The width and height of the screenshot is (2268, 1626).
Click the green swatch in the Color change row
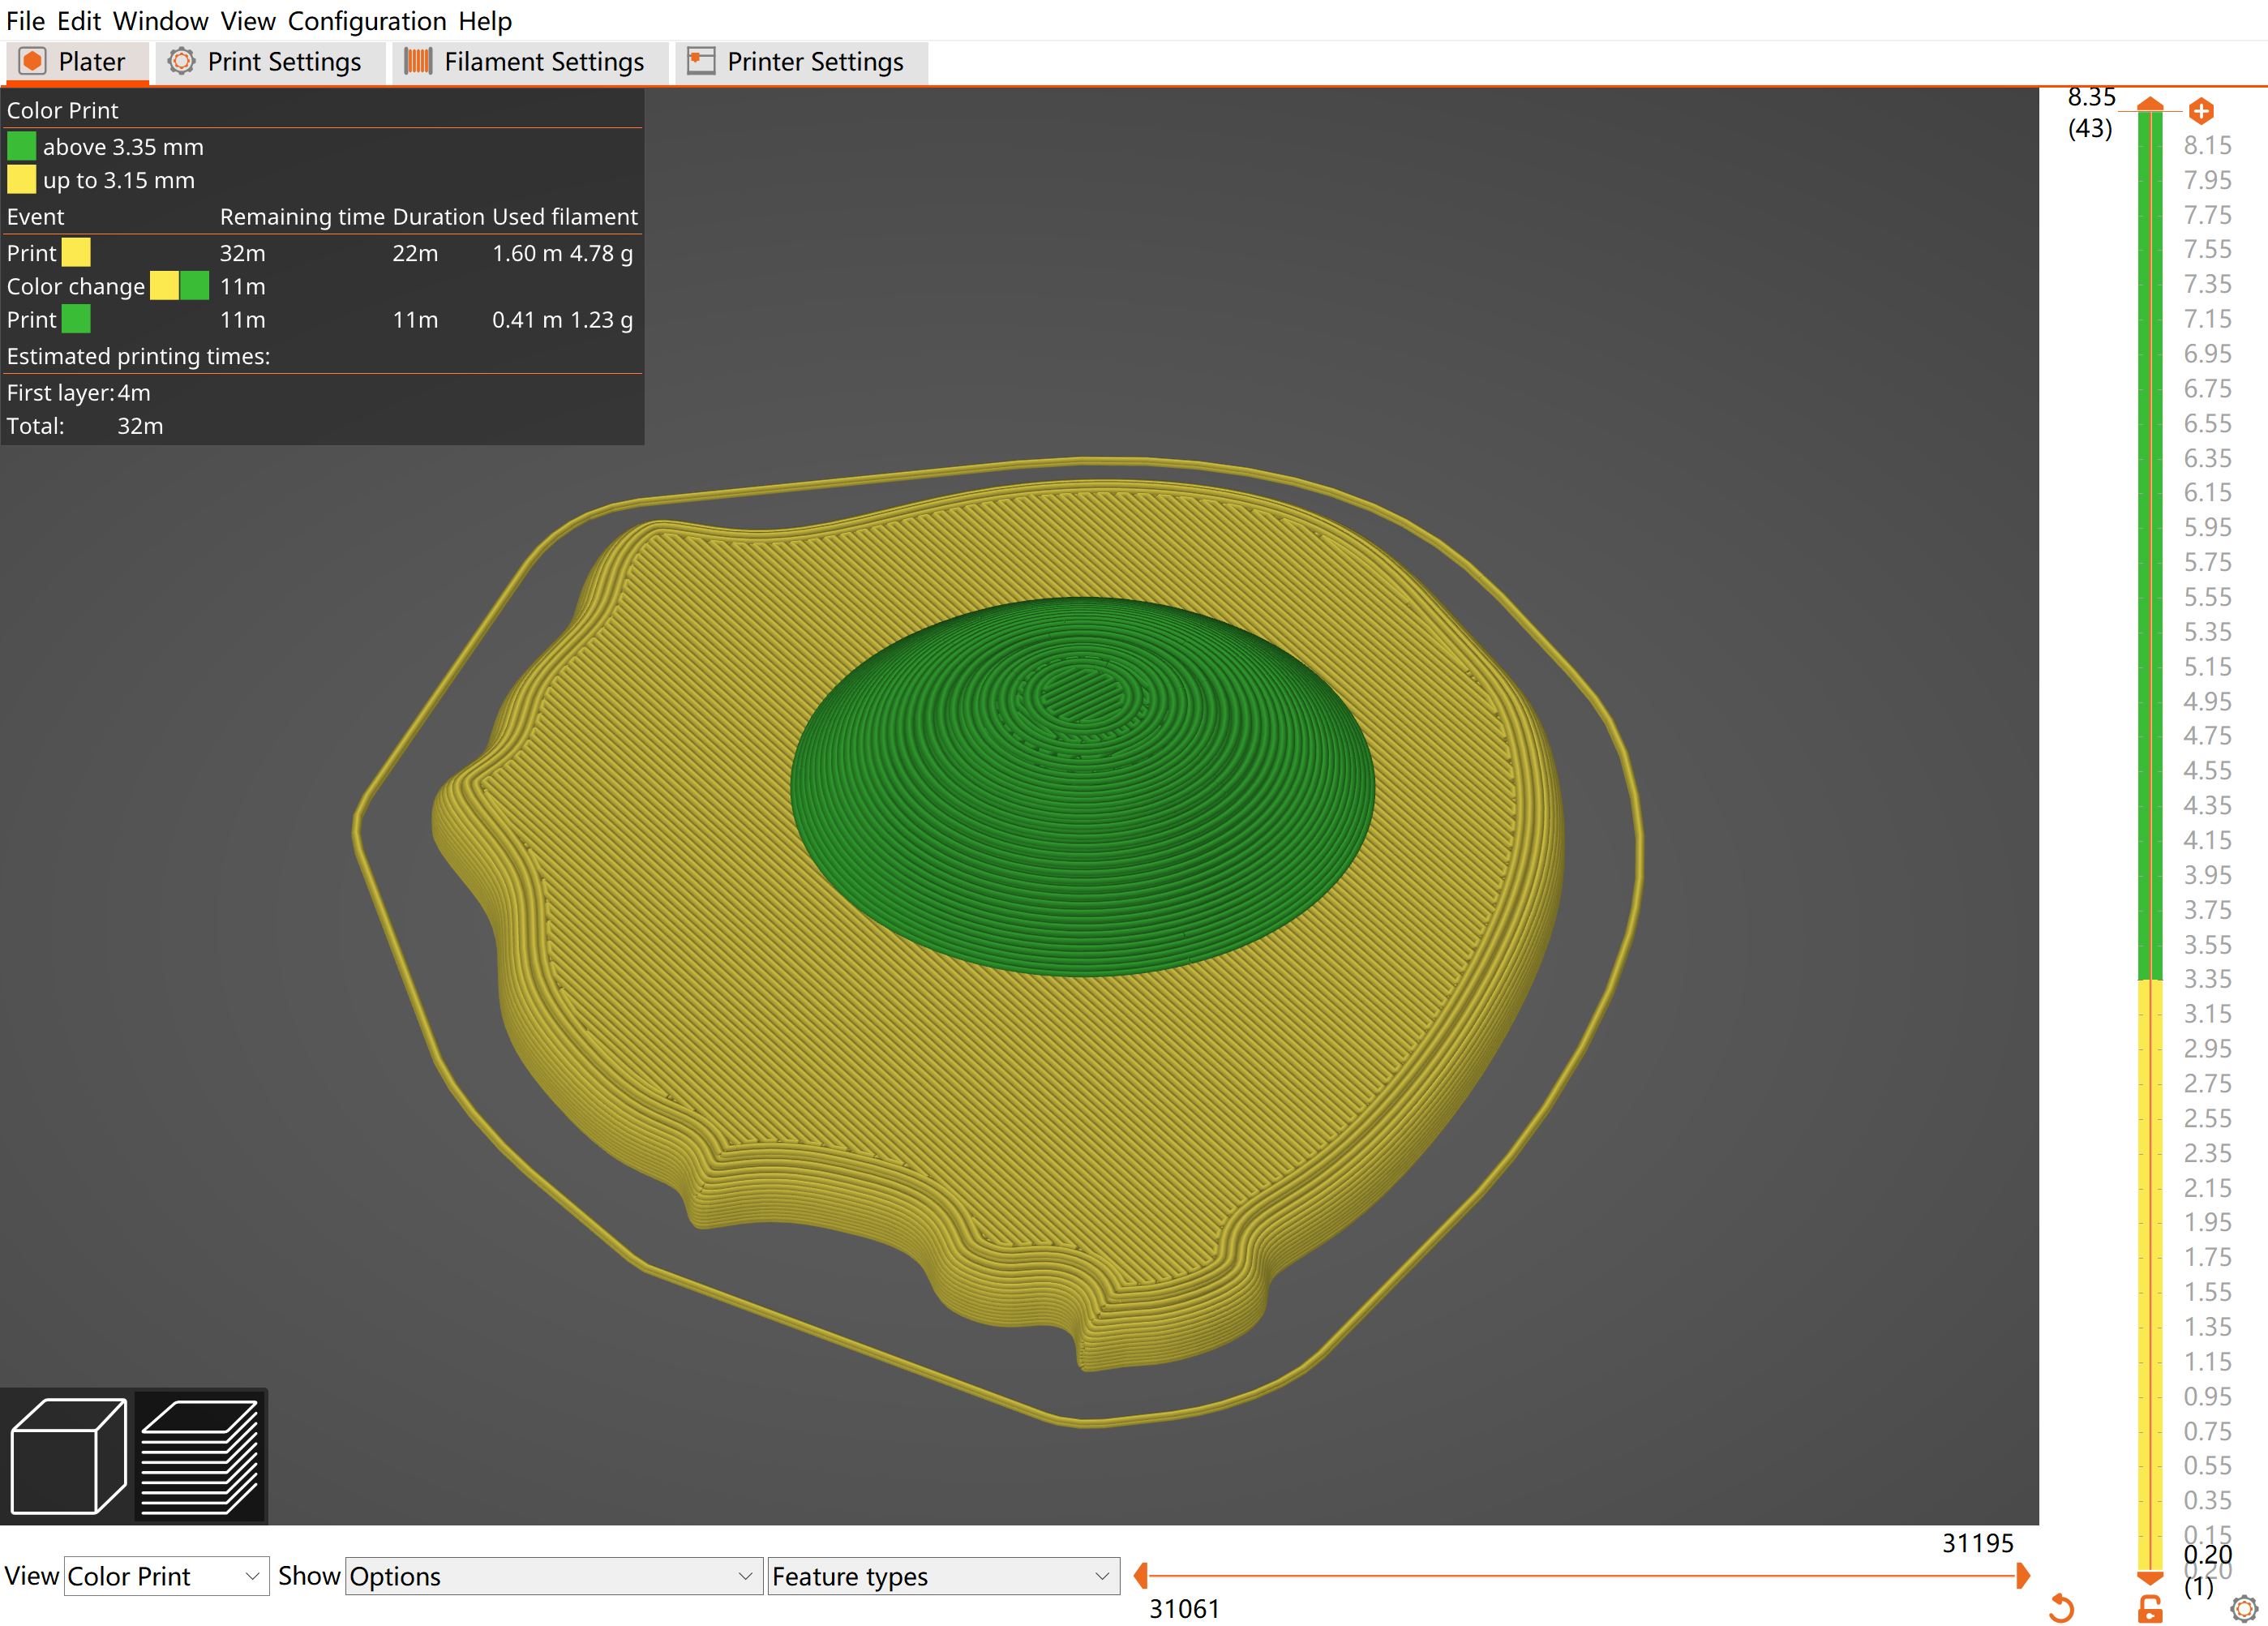point(195,286)
